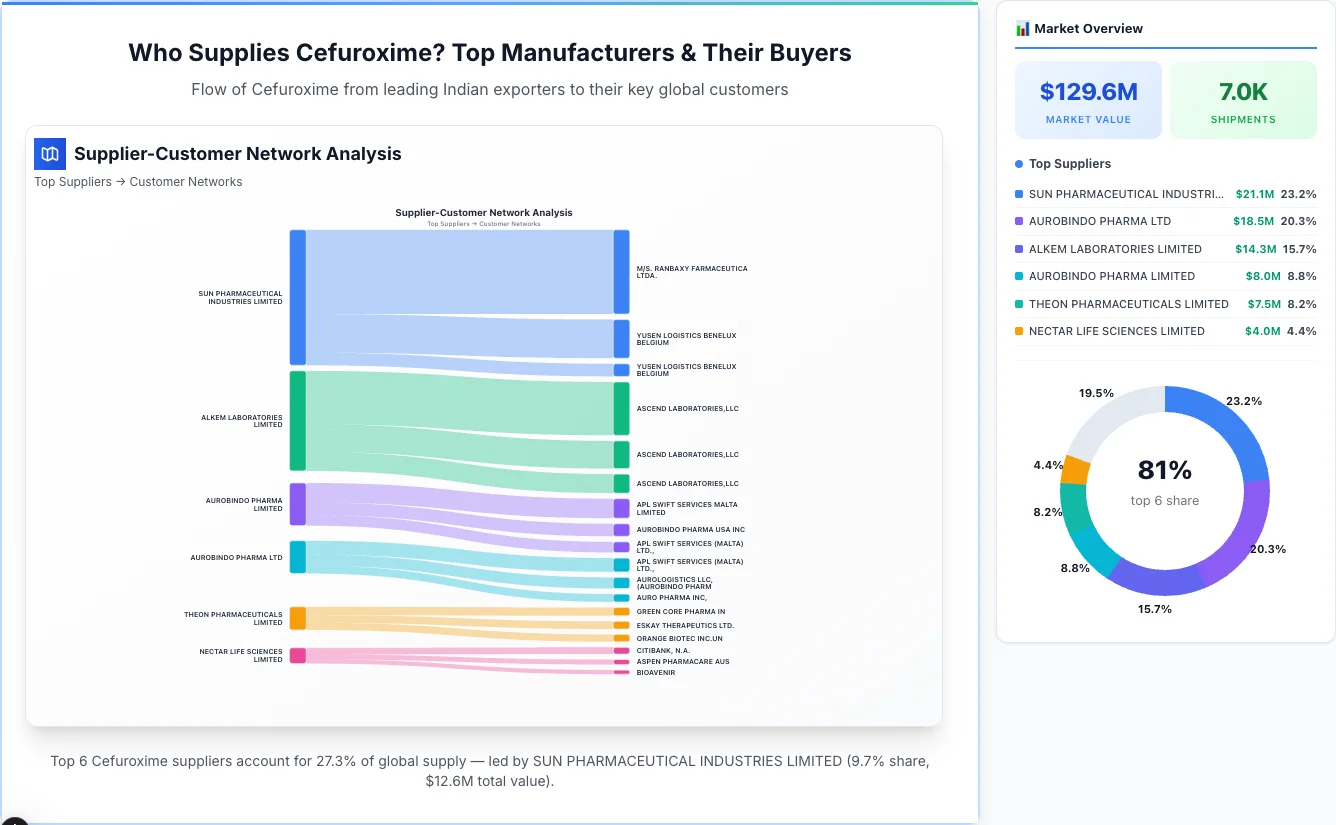Select the Market Overview panel title
The image size is (1336, 825).
(x=1090, y=28)
